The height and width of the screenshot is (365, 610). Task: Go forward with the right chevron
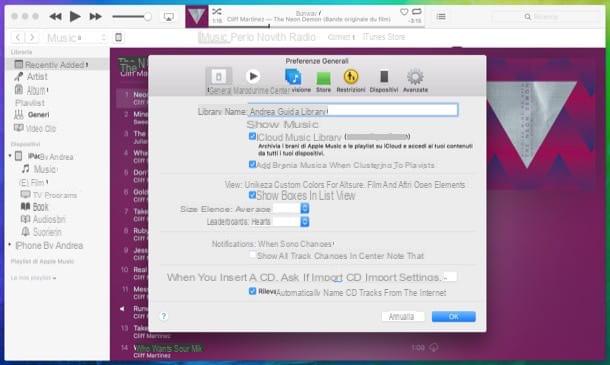click(32, 37)
